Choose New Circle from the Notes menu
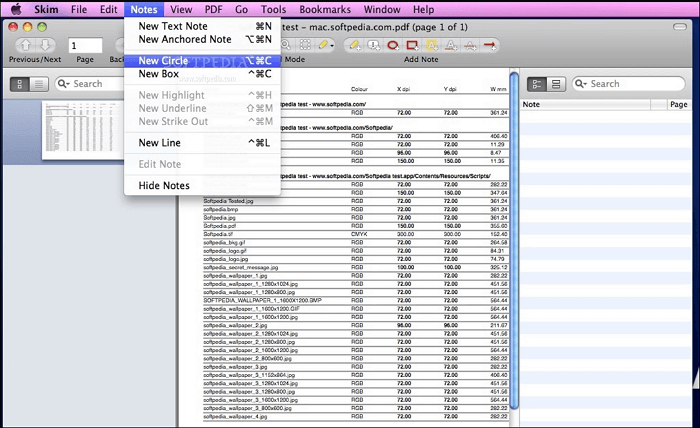Viewport: 700px width, 428px height. click(x=163, y=60)
